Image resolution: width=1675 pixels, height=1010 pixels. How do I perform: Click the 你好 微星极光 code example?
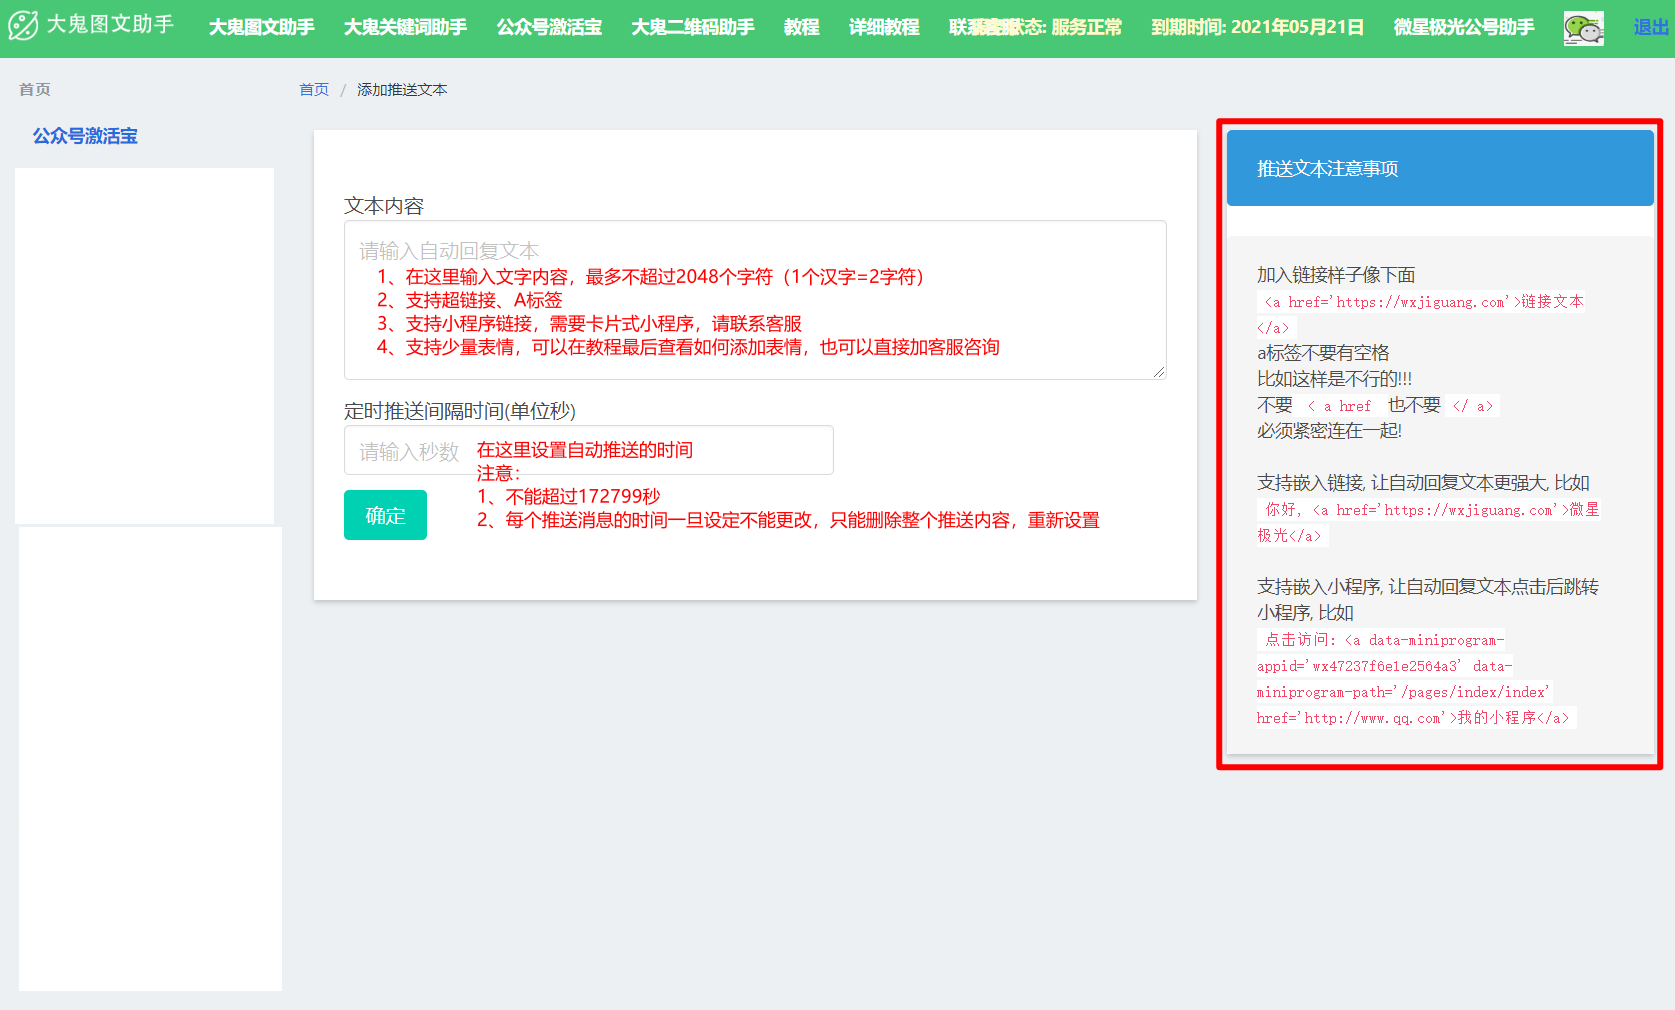[x=1429, y=522]
